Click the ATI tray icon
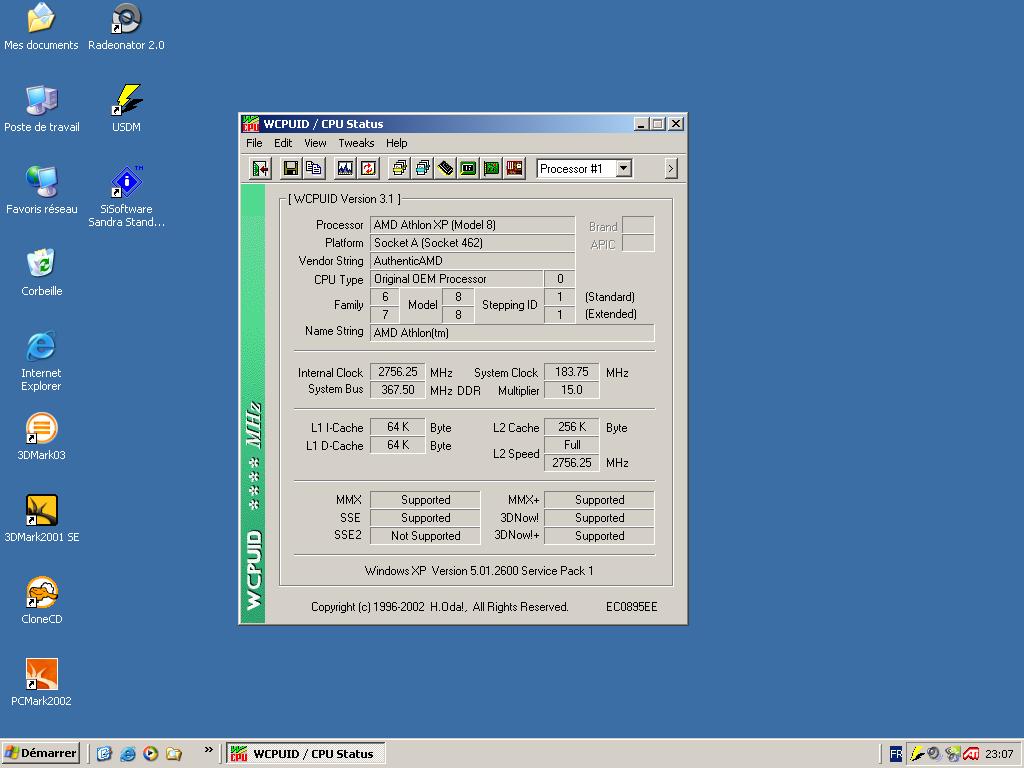This screenshot has height=768, width=1024. 972,754
